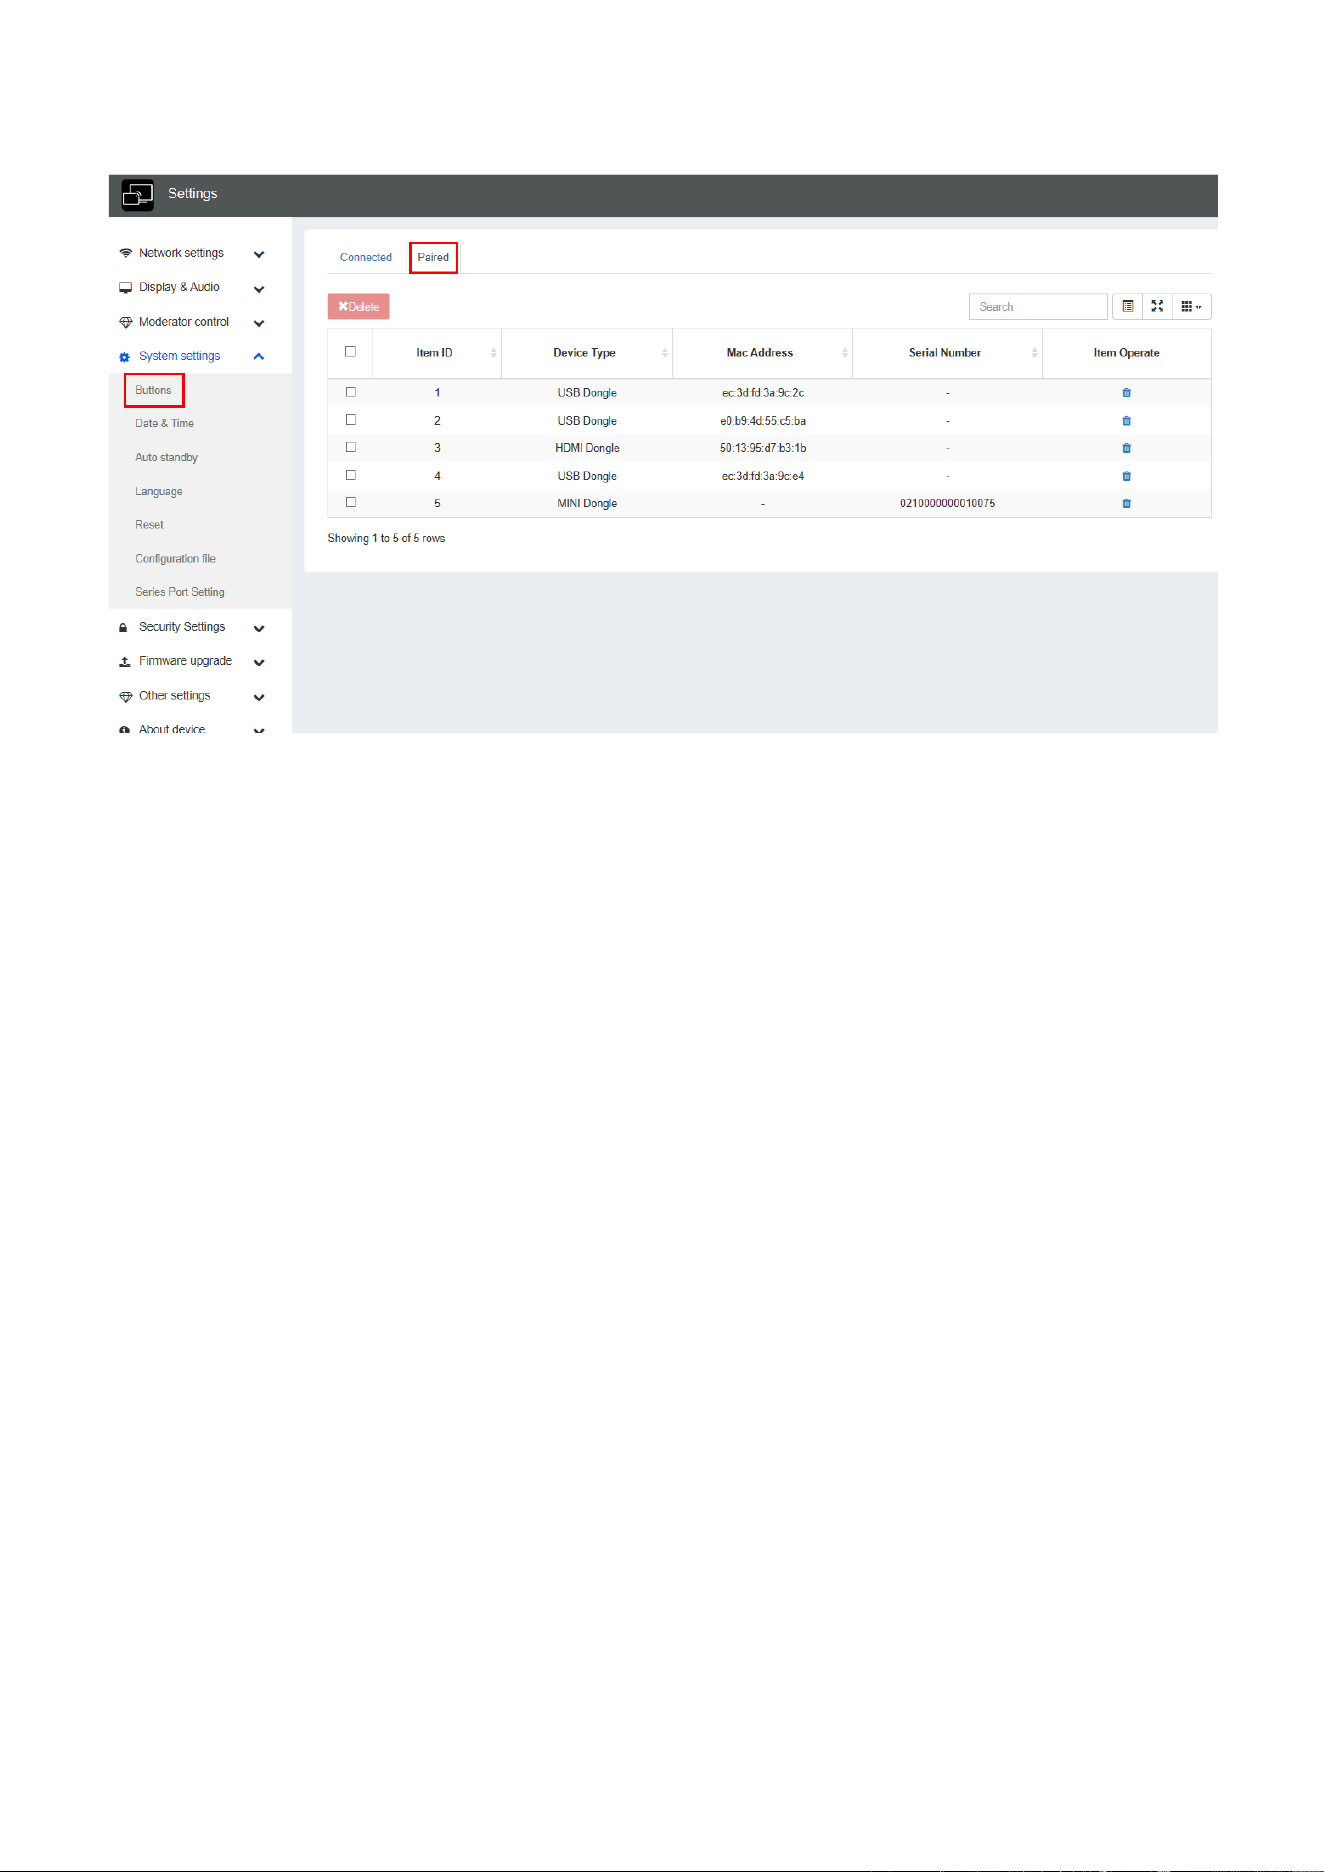This screenshot has width=1324, height=1872.
Task: Collapse the System settings chevron
Action: 259,356
